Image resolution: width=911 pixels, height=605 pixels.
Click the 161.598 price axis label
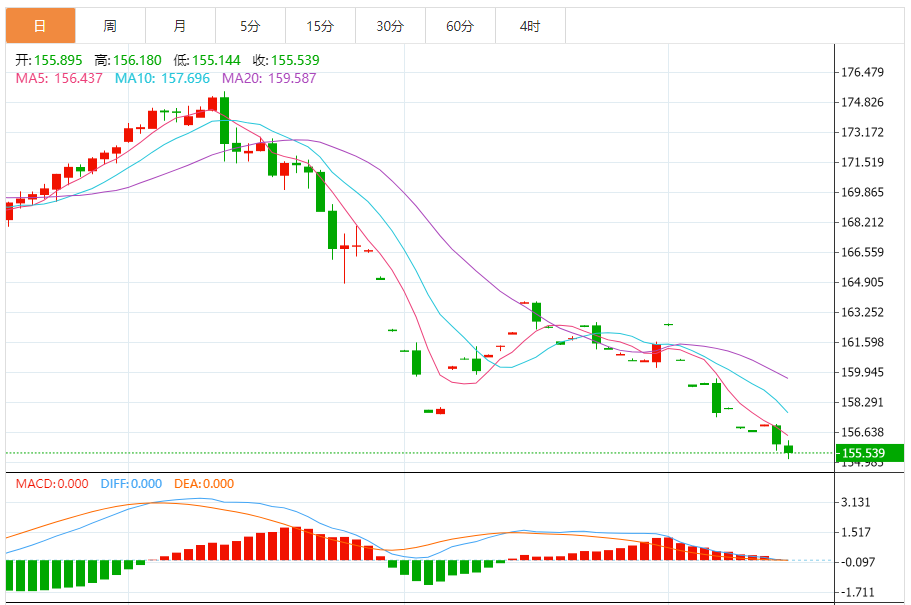pos(862,342)
